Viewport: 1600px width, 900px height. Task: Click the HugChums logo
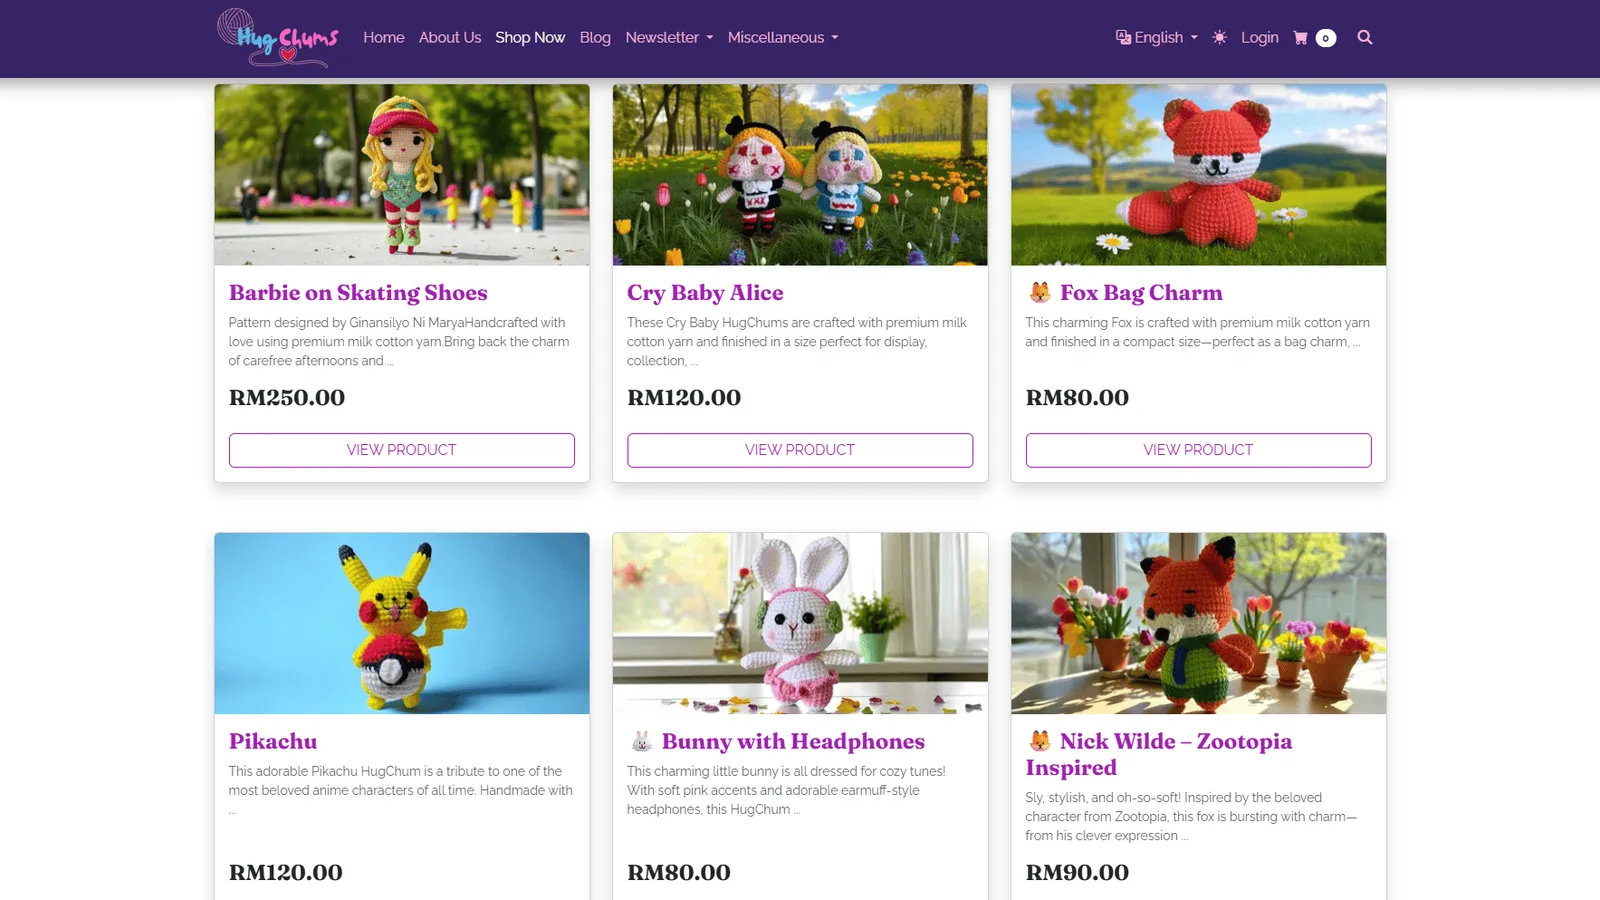click(278, 38)
